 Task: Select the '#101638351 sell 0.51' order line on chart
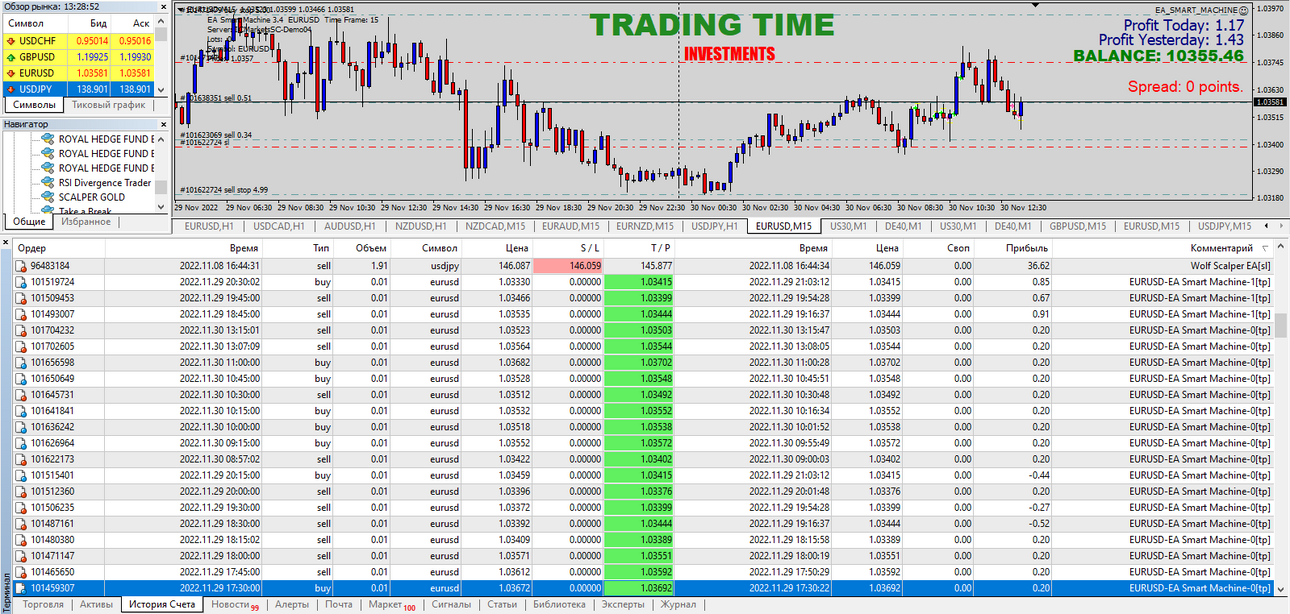(x=216, y=99)
